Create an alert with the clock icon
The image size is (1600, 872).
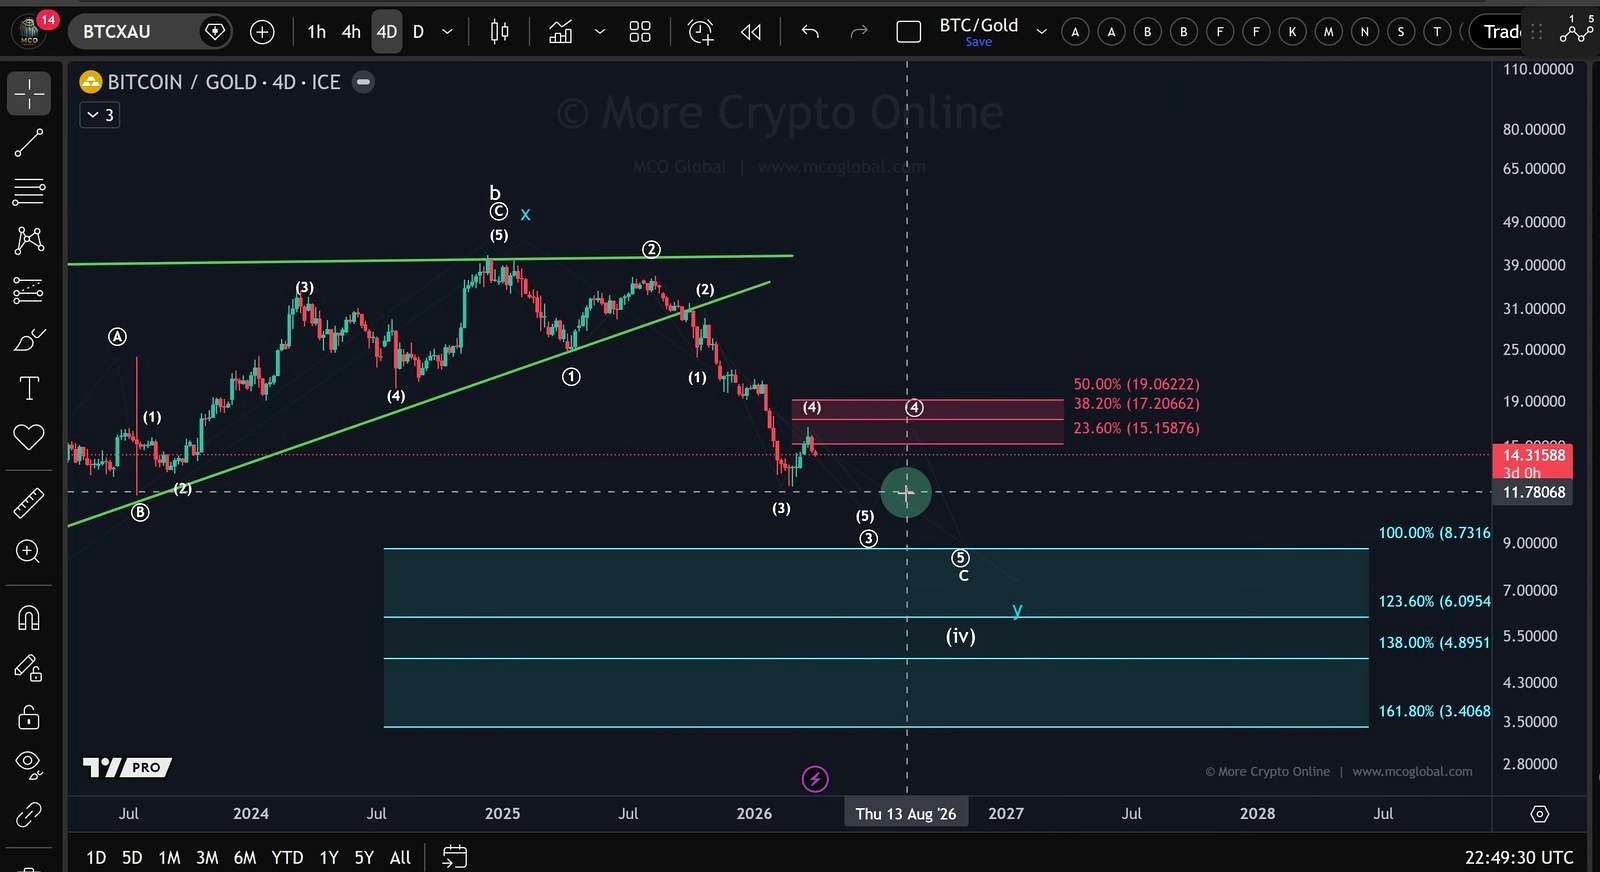pyautogui.click(x=701, y=32)
